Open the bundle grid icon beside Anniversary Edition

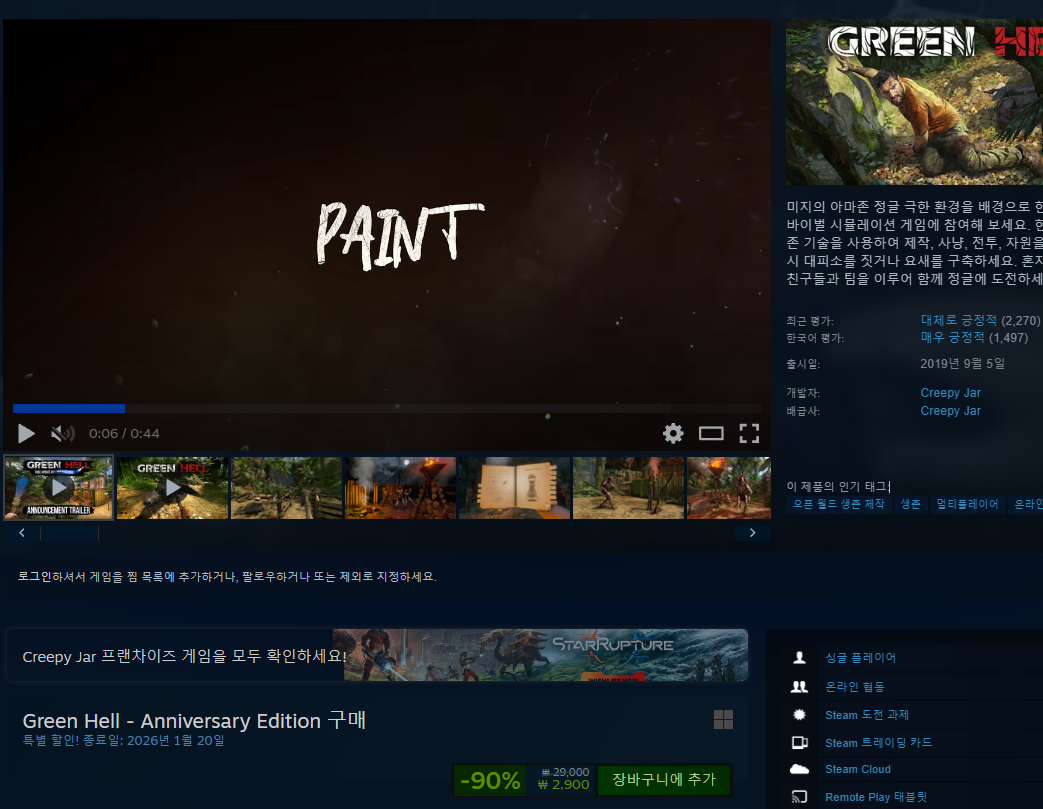[x=724, y=720]
